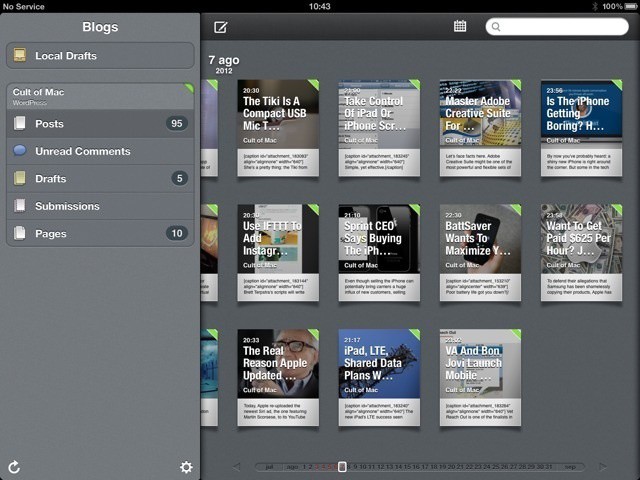Open 'The Real Reason Apple Updated' post
The image size is (640, 480).
click(278, 377)
